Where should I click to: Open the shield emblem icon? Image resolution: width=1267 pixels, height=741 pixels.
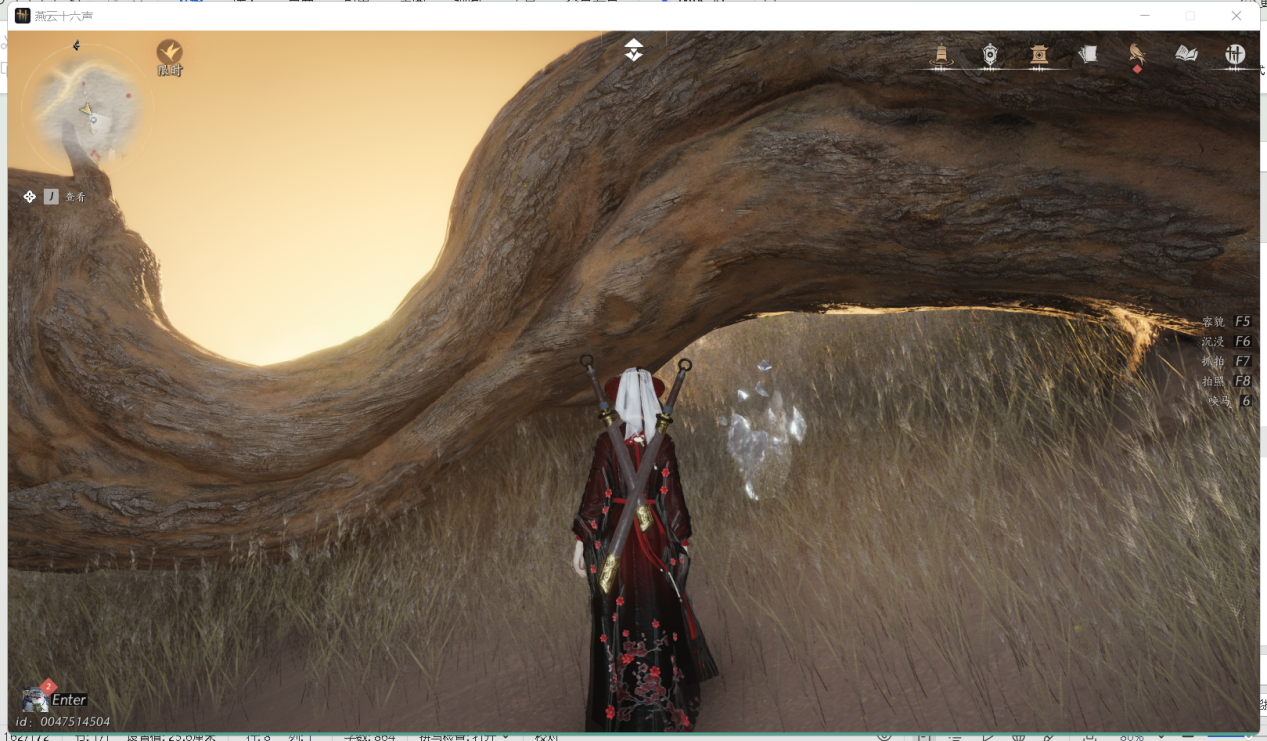click(x=990, y=55)
